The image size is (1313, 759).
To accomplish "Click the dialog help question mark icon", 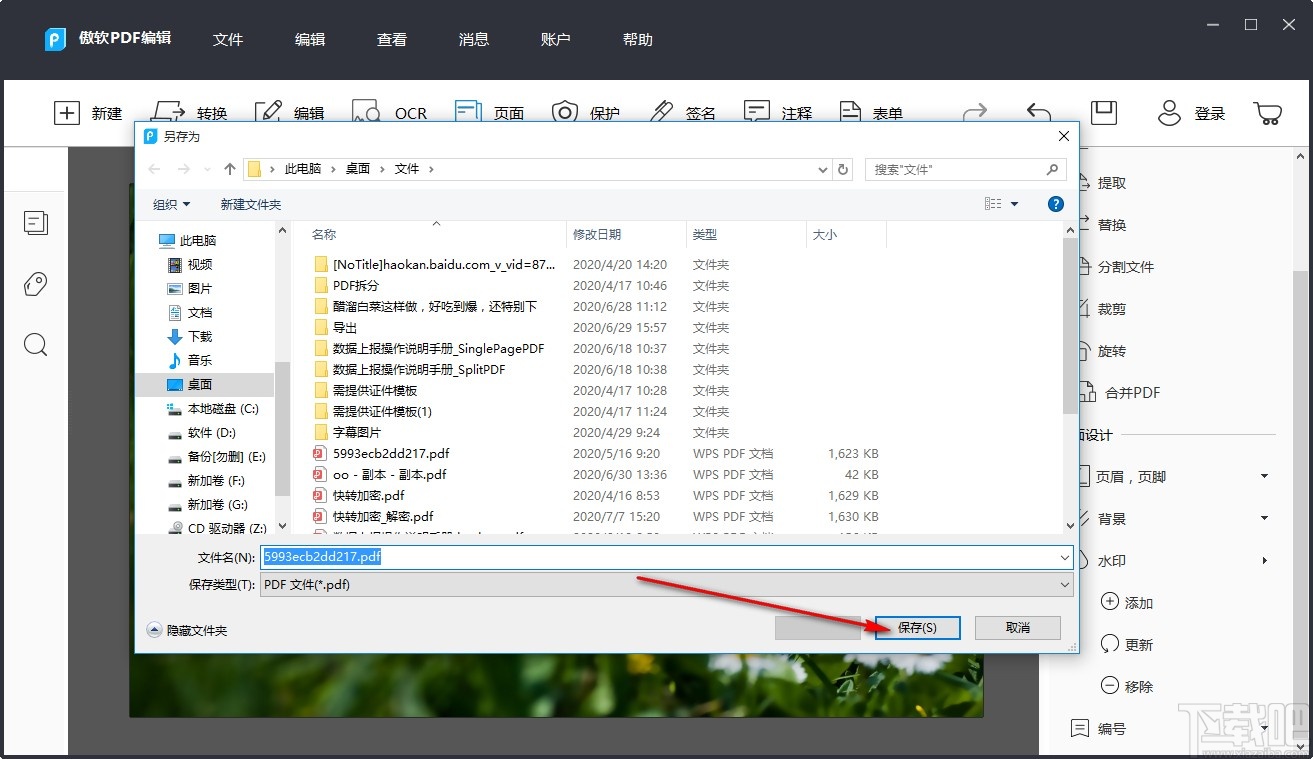I will (1055, 204).
